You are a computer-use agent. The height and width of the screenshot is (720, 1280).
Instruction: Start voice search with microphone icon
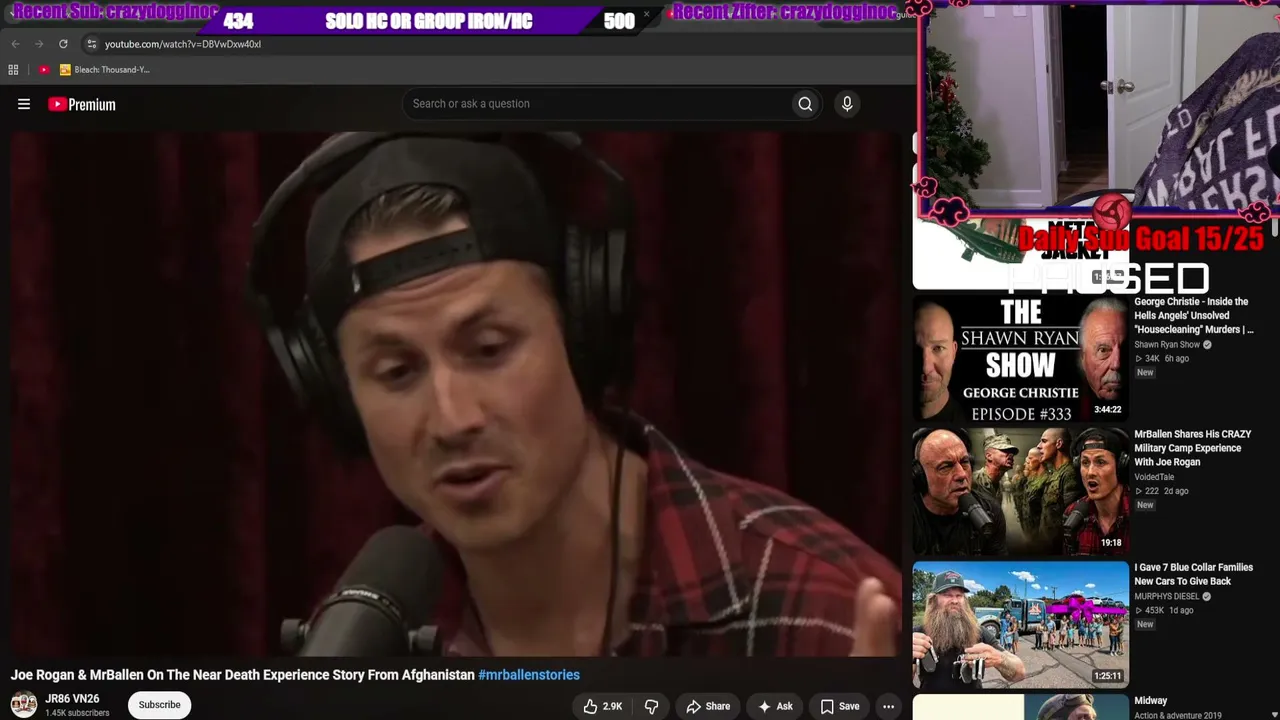(847, 104)
